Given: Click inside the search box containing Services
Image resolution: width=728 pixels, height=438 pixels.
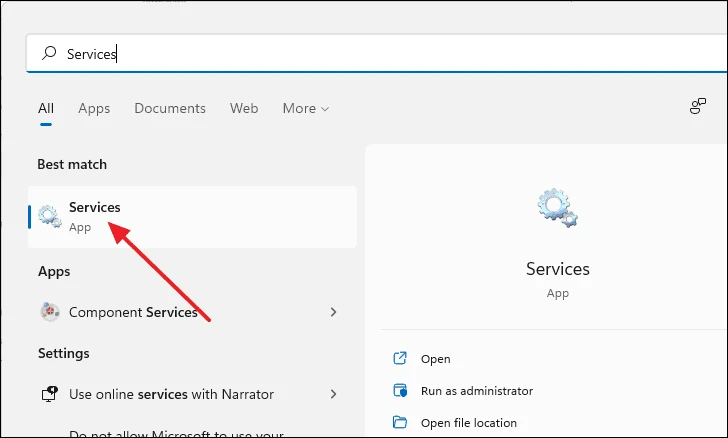Looking at the screenshot, I should [376, 53].
